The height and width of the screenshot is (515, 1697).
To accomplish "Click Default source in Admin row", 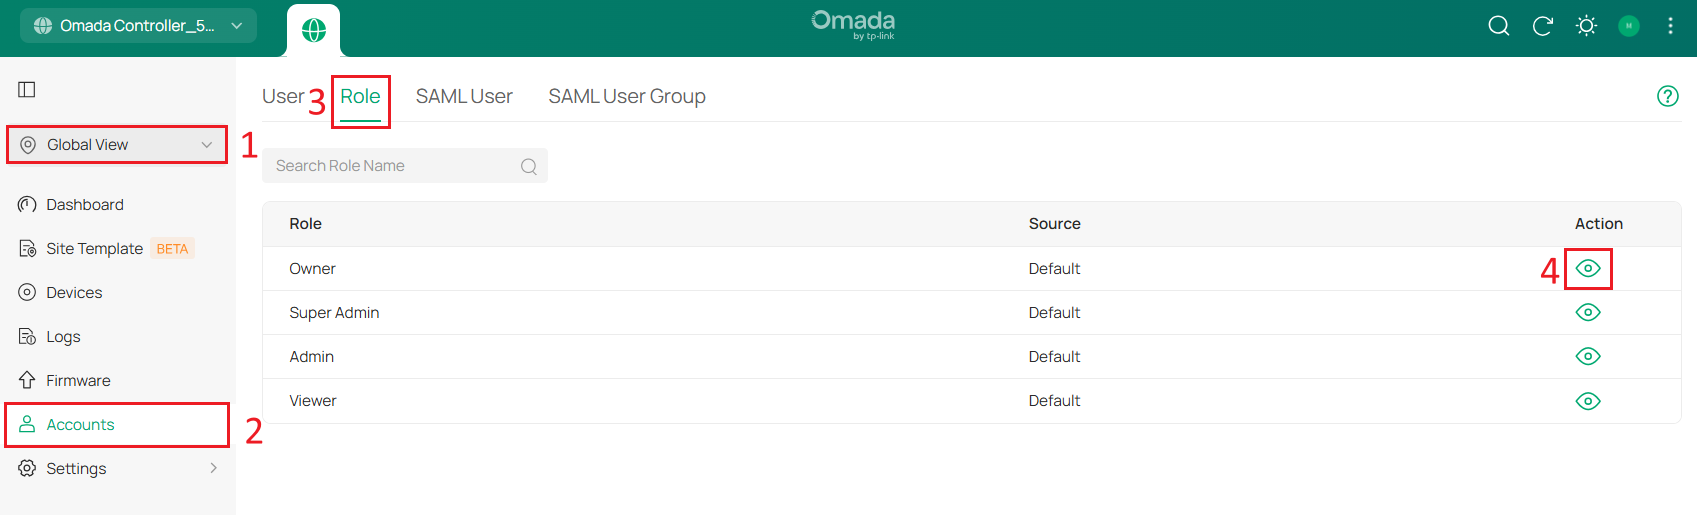I will coord(1054,357).
